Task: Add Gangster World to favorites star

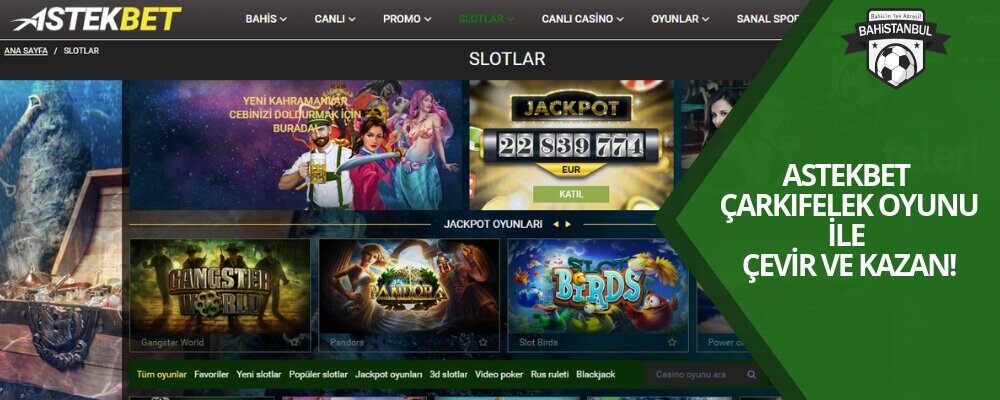Action: pyautogui.click(x=294, y=342)
